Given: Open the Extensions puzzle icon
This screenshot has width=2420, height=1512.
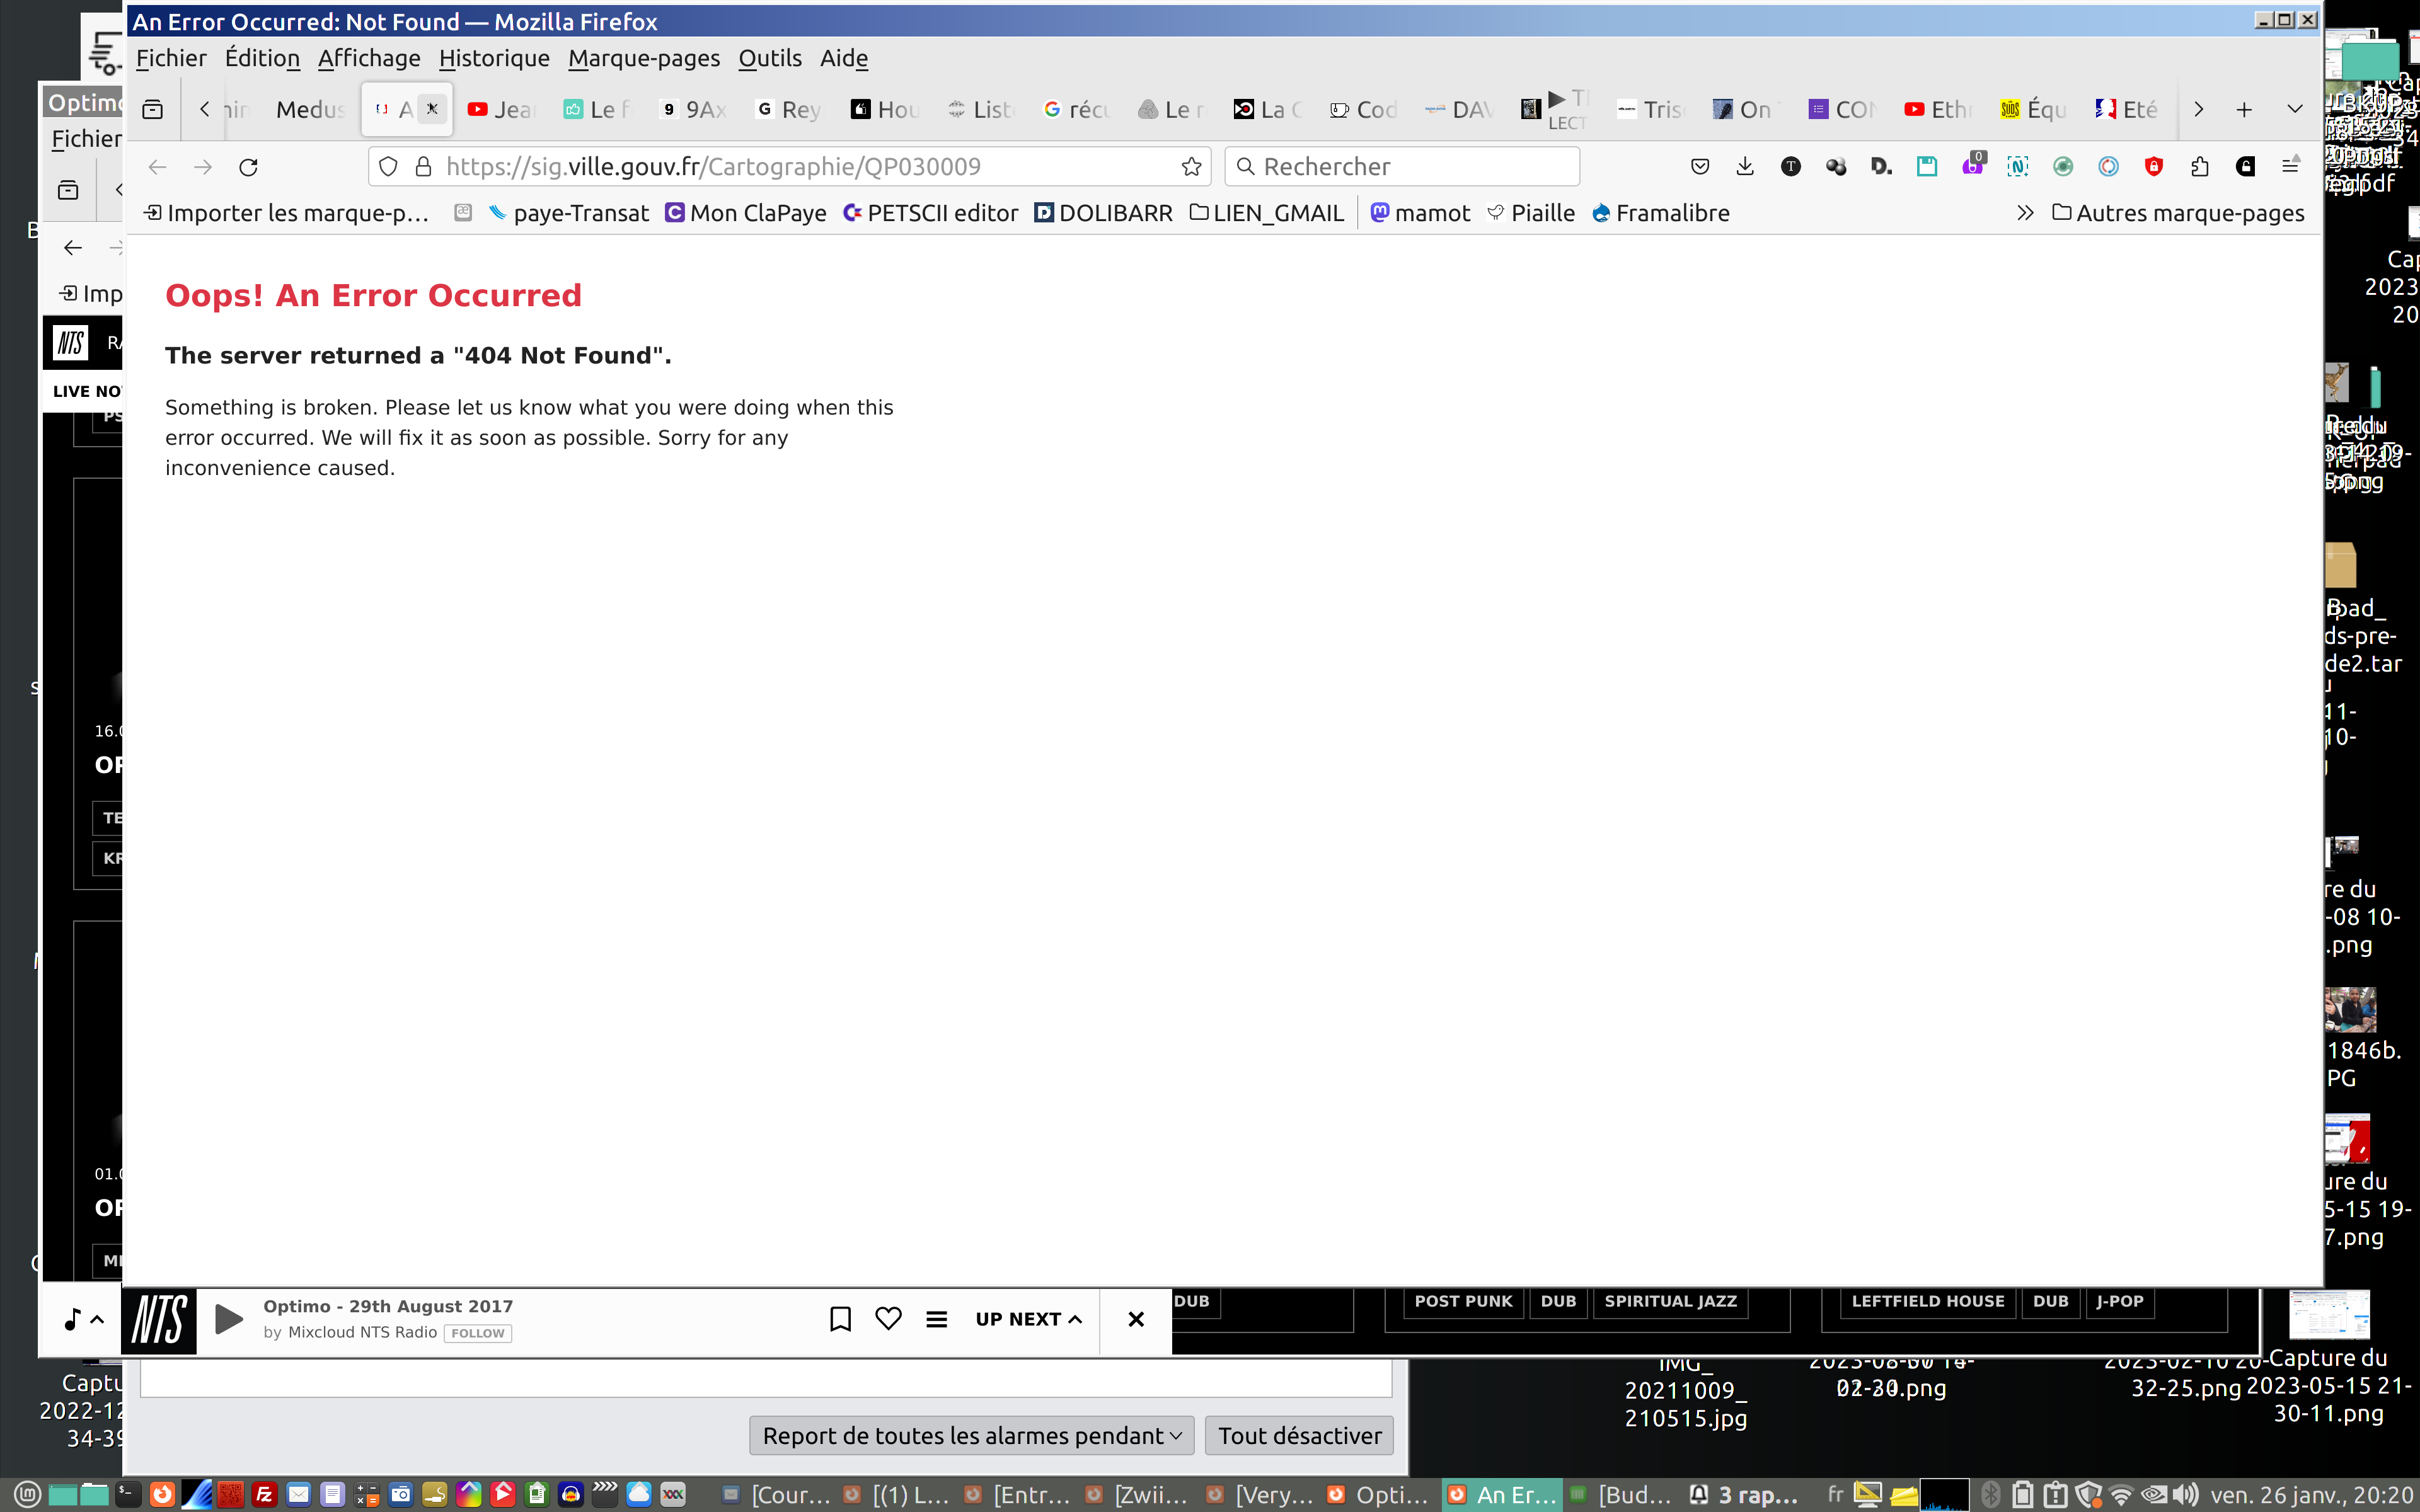Looking at the screenshot, I should point(2199,167).
